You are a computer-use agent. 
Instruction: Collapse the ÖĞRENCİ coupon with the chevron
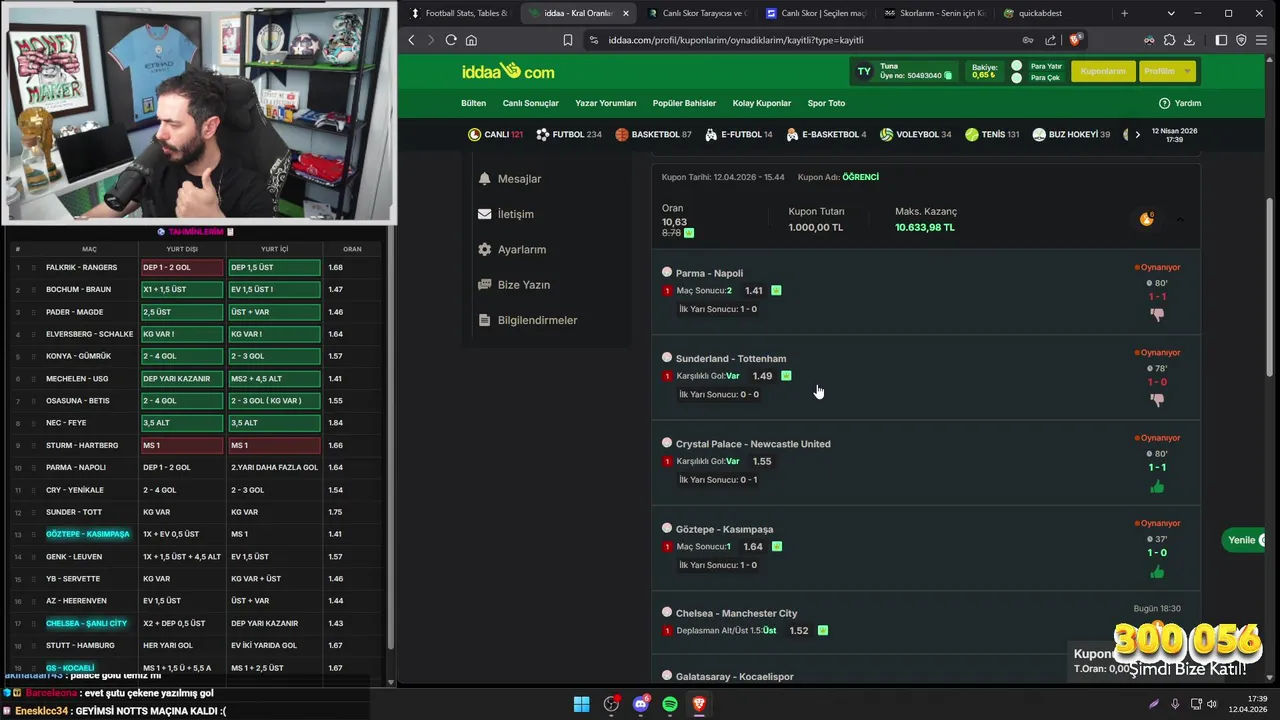[1180, 219]
